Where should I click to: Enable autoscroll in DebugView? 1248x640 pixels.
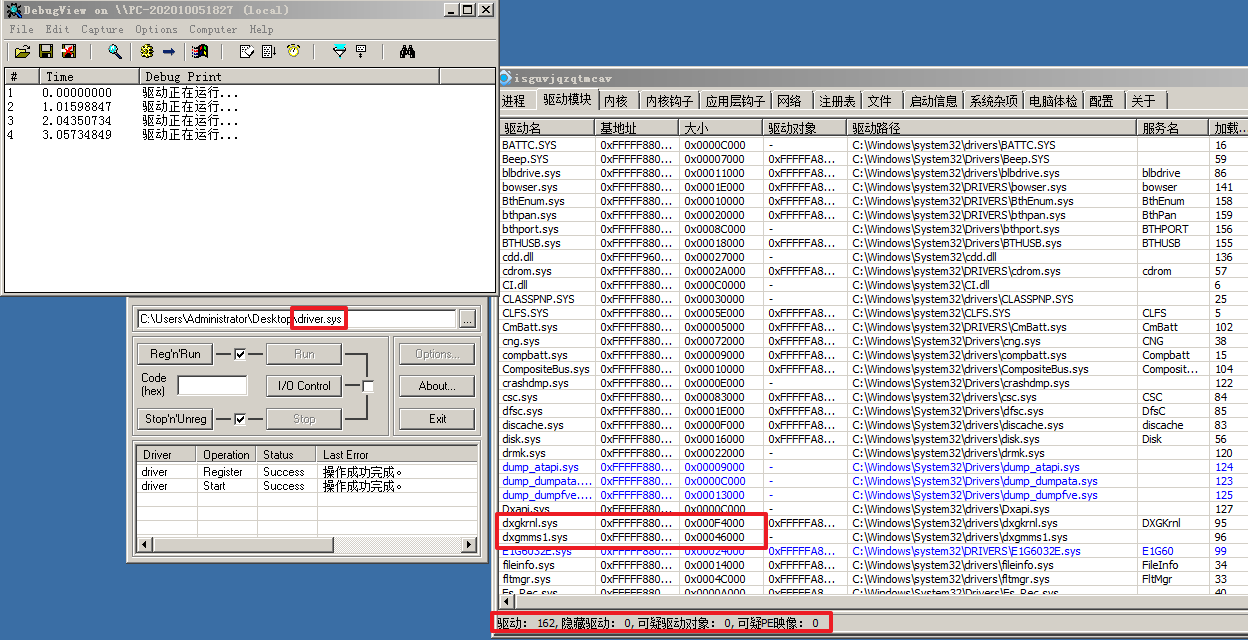pyautogui.click(x=267, y=50)
